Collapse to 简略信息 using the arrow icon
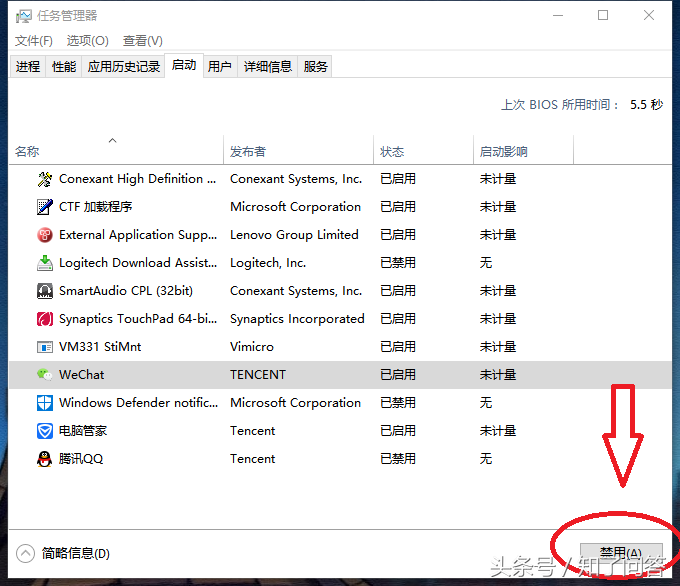This screenshot has width=680, height=586. coord(25,553)
